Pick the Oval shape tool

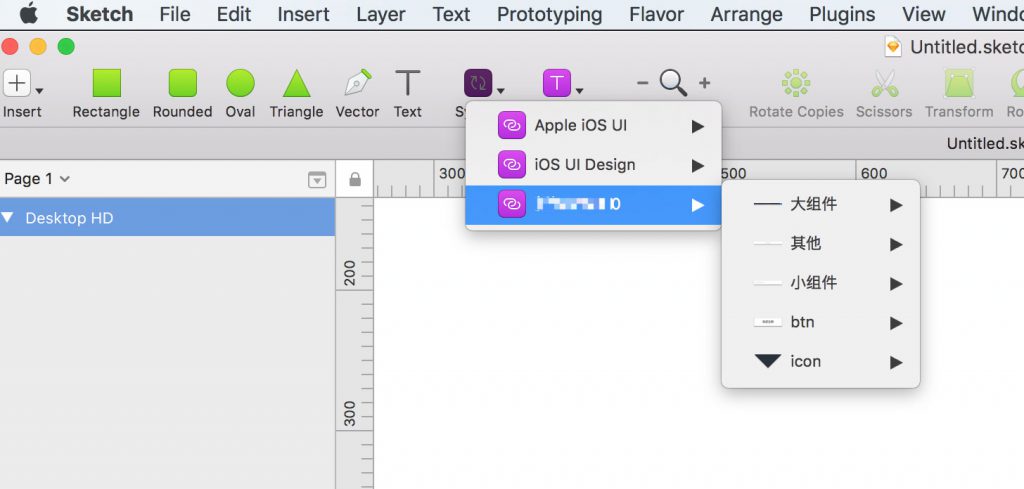coord(240,84)
